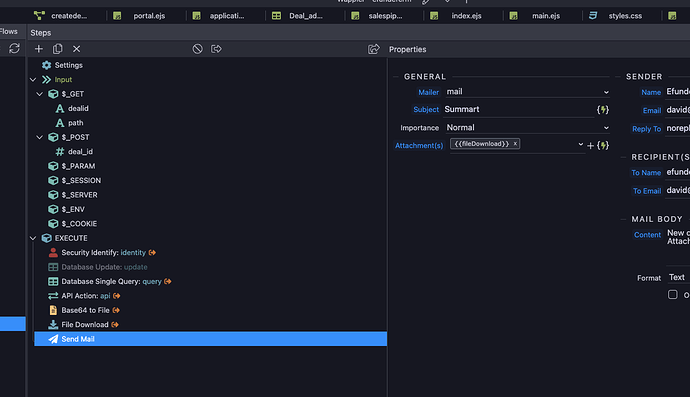Open the Flows panel tab
690x397 pixels.
click(9, 31)
